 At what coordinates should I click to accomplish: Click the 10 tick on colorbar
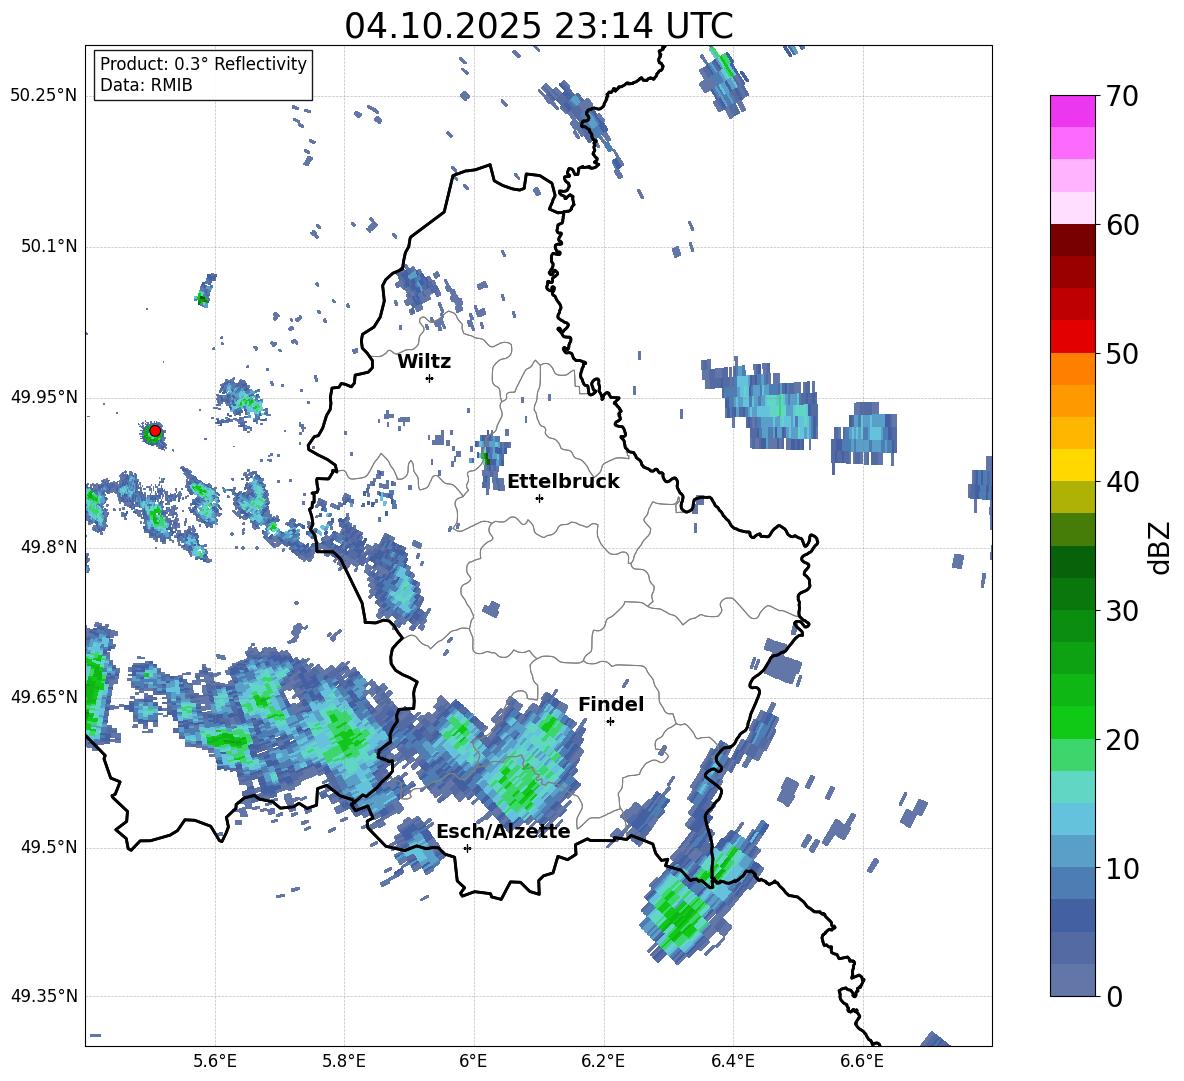click(x=1122, y=869)
